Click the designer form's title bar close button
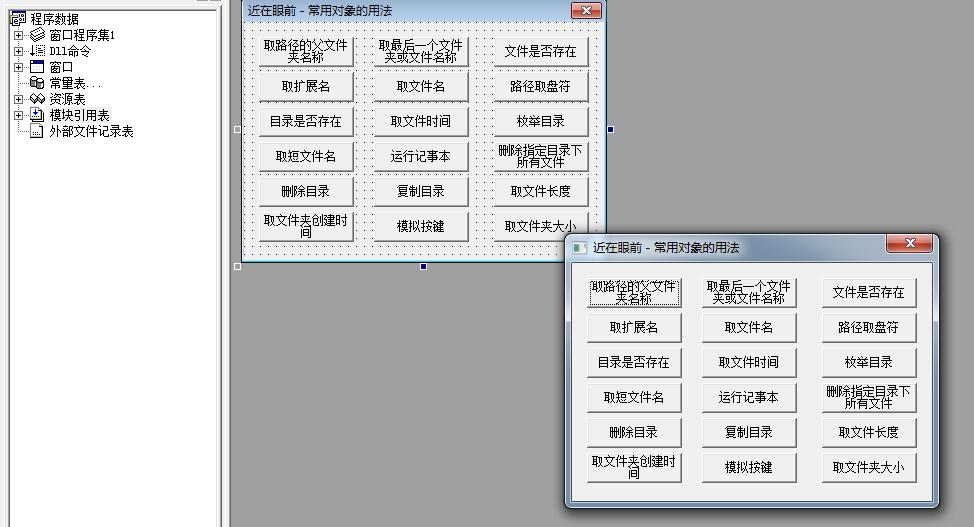This screenshot has width=974, height=527. point(586,11)
